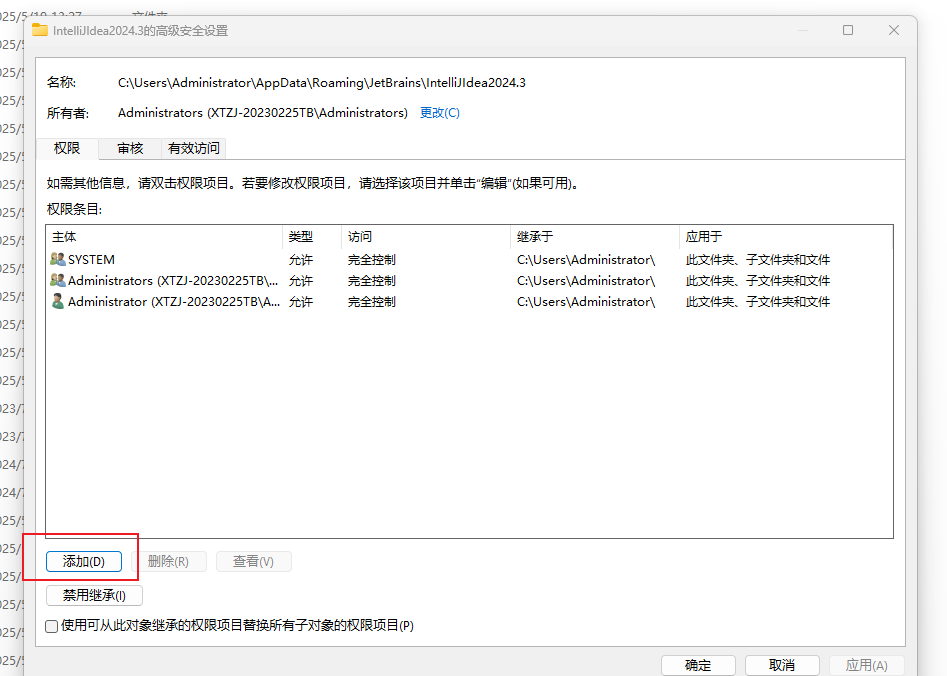Image resolution: width=947 pixels, height=676 pixels.
Task: Click the Administrator user icon
Action: coord(58,301)
